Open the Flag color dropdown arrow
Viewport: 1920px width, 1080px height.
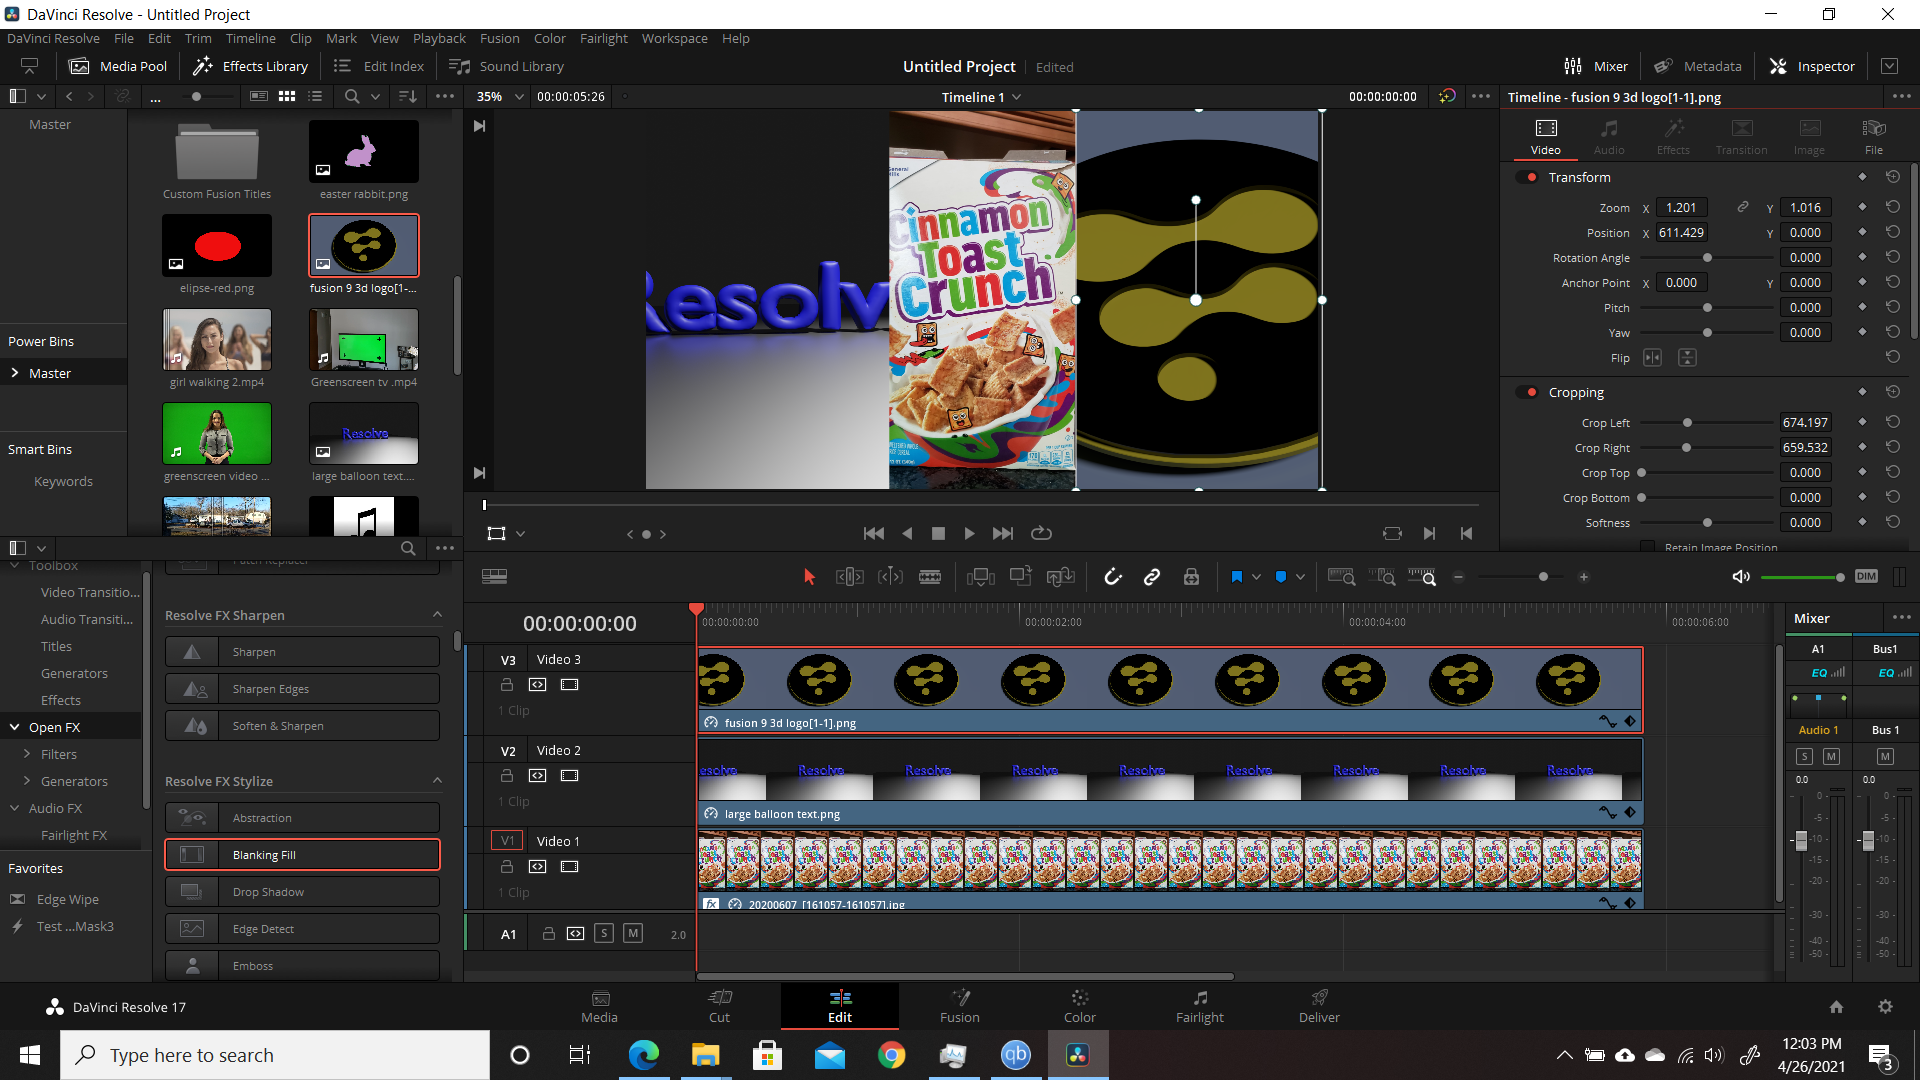click(1256, 577)
